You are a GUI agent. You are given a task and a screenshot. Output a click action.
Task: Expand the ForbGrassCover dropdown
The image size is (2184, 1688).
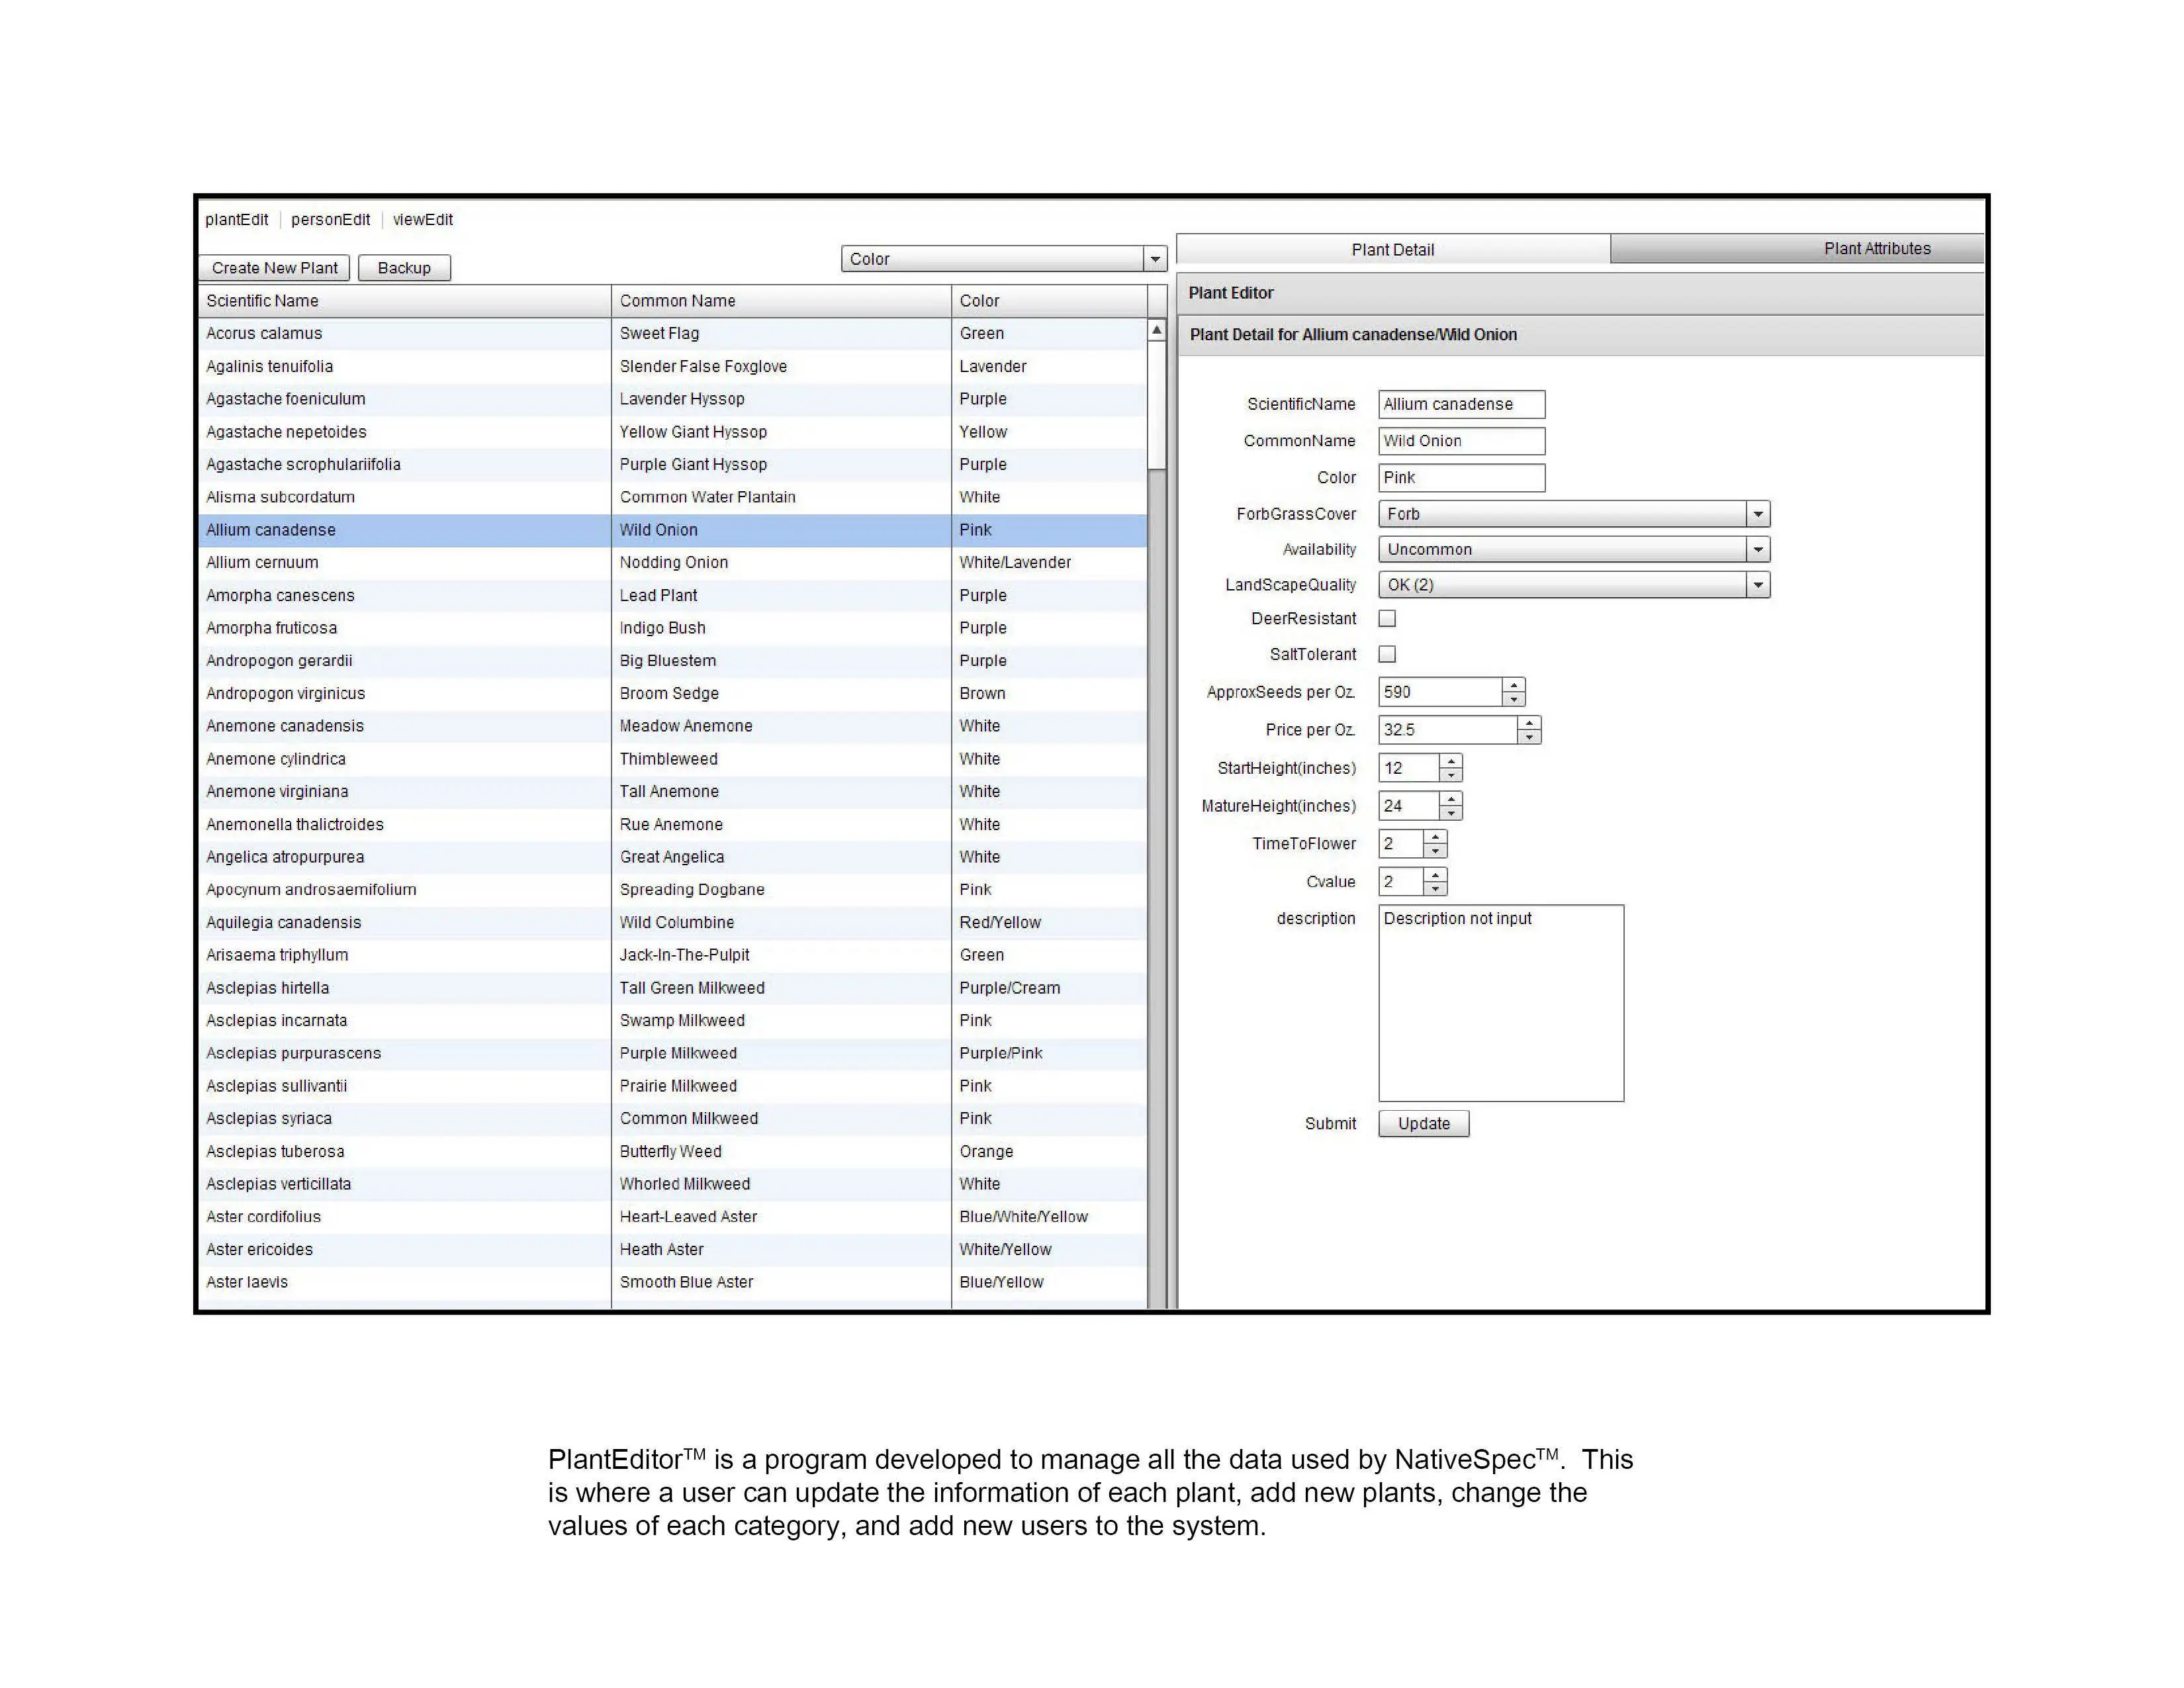pyautogui.click(x=1574, y=514)
